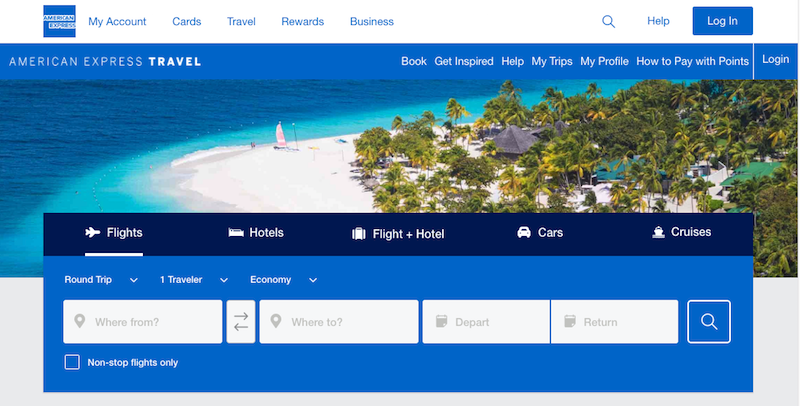Enable Non-stop flights only checkbox
This screenshot has width=800, height=406.
click(72, 362)
